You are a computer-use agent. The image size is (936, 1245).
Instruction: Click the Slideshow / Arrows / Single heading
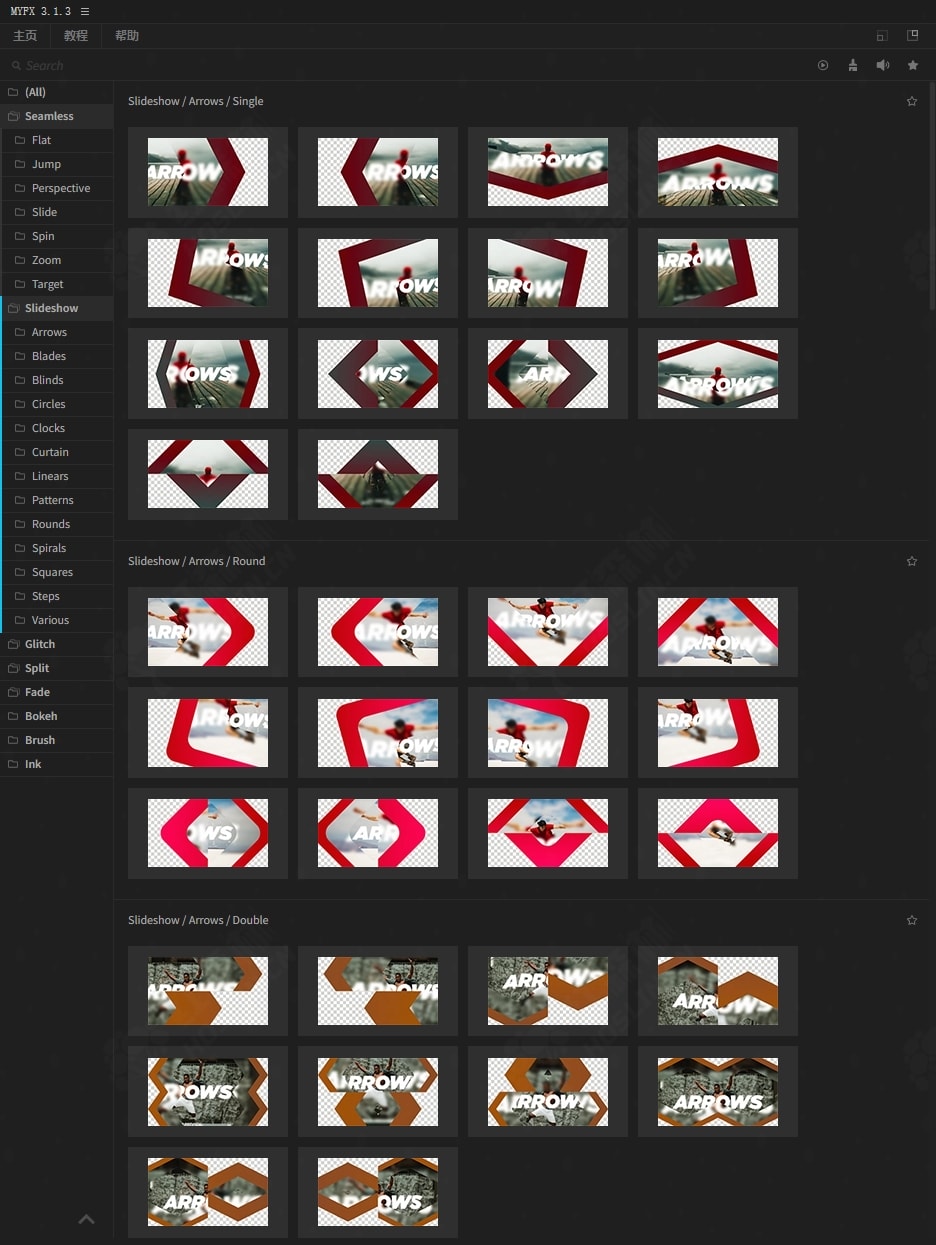coord(196,101)
